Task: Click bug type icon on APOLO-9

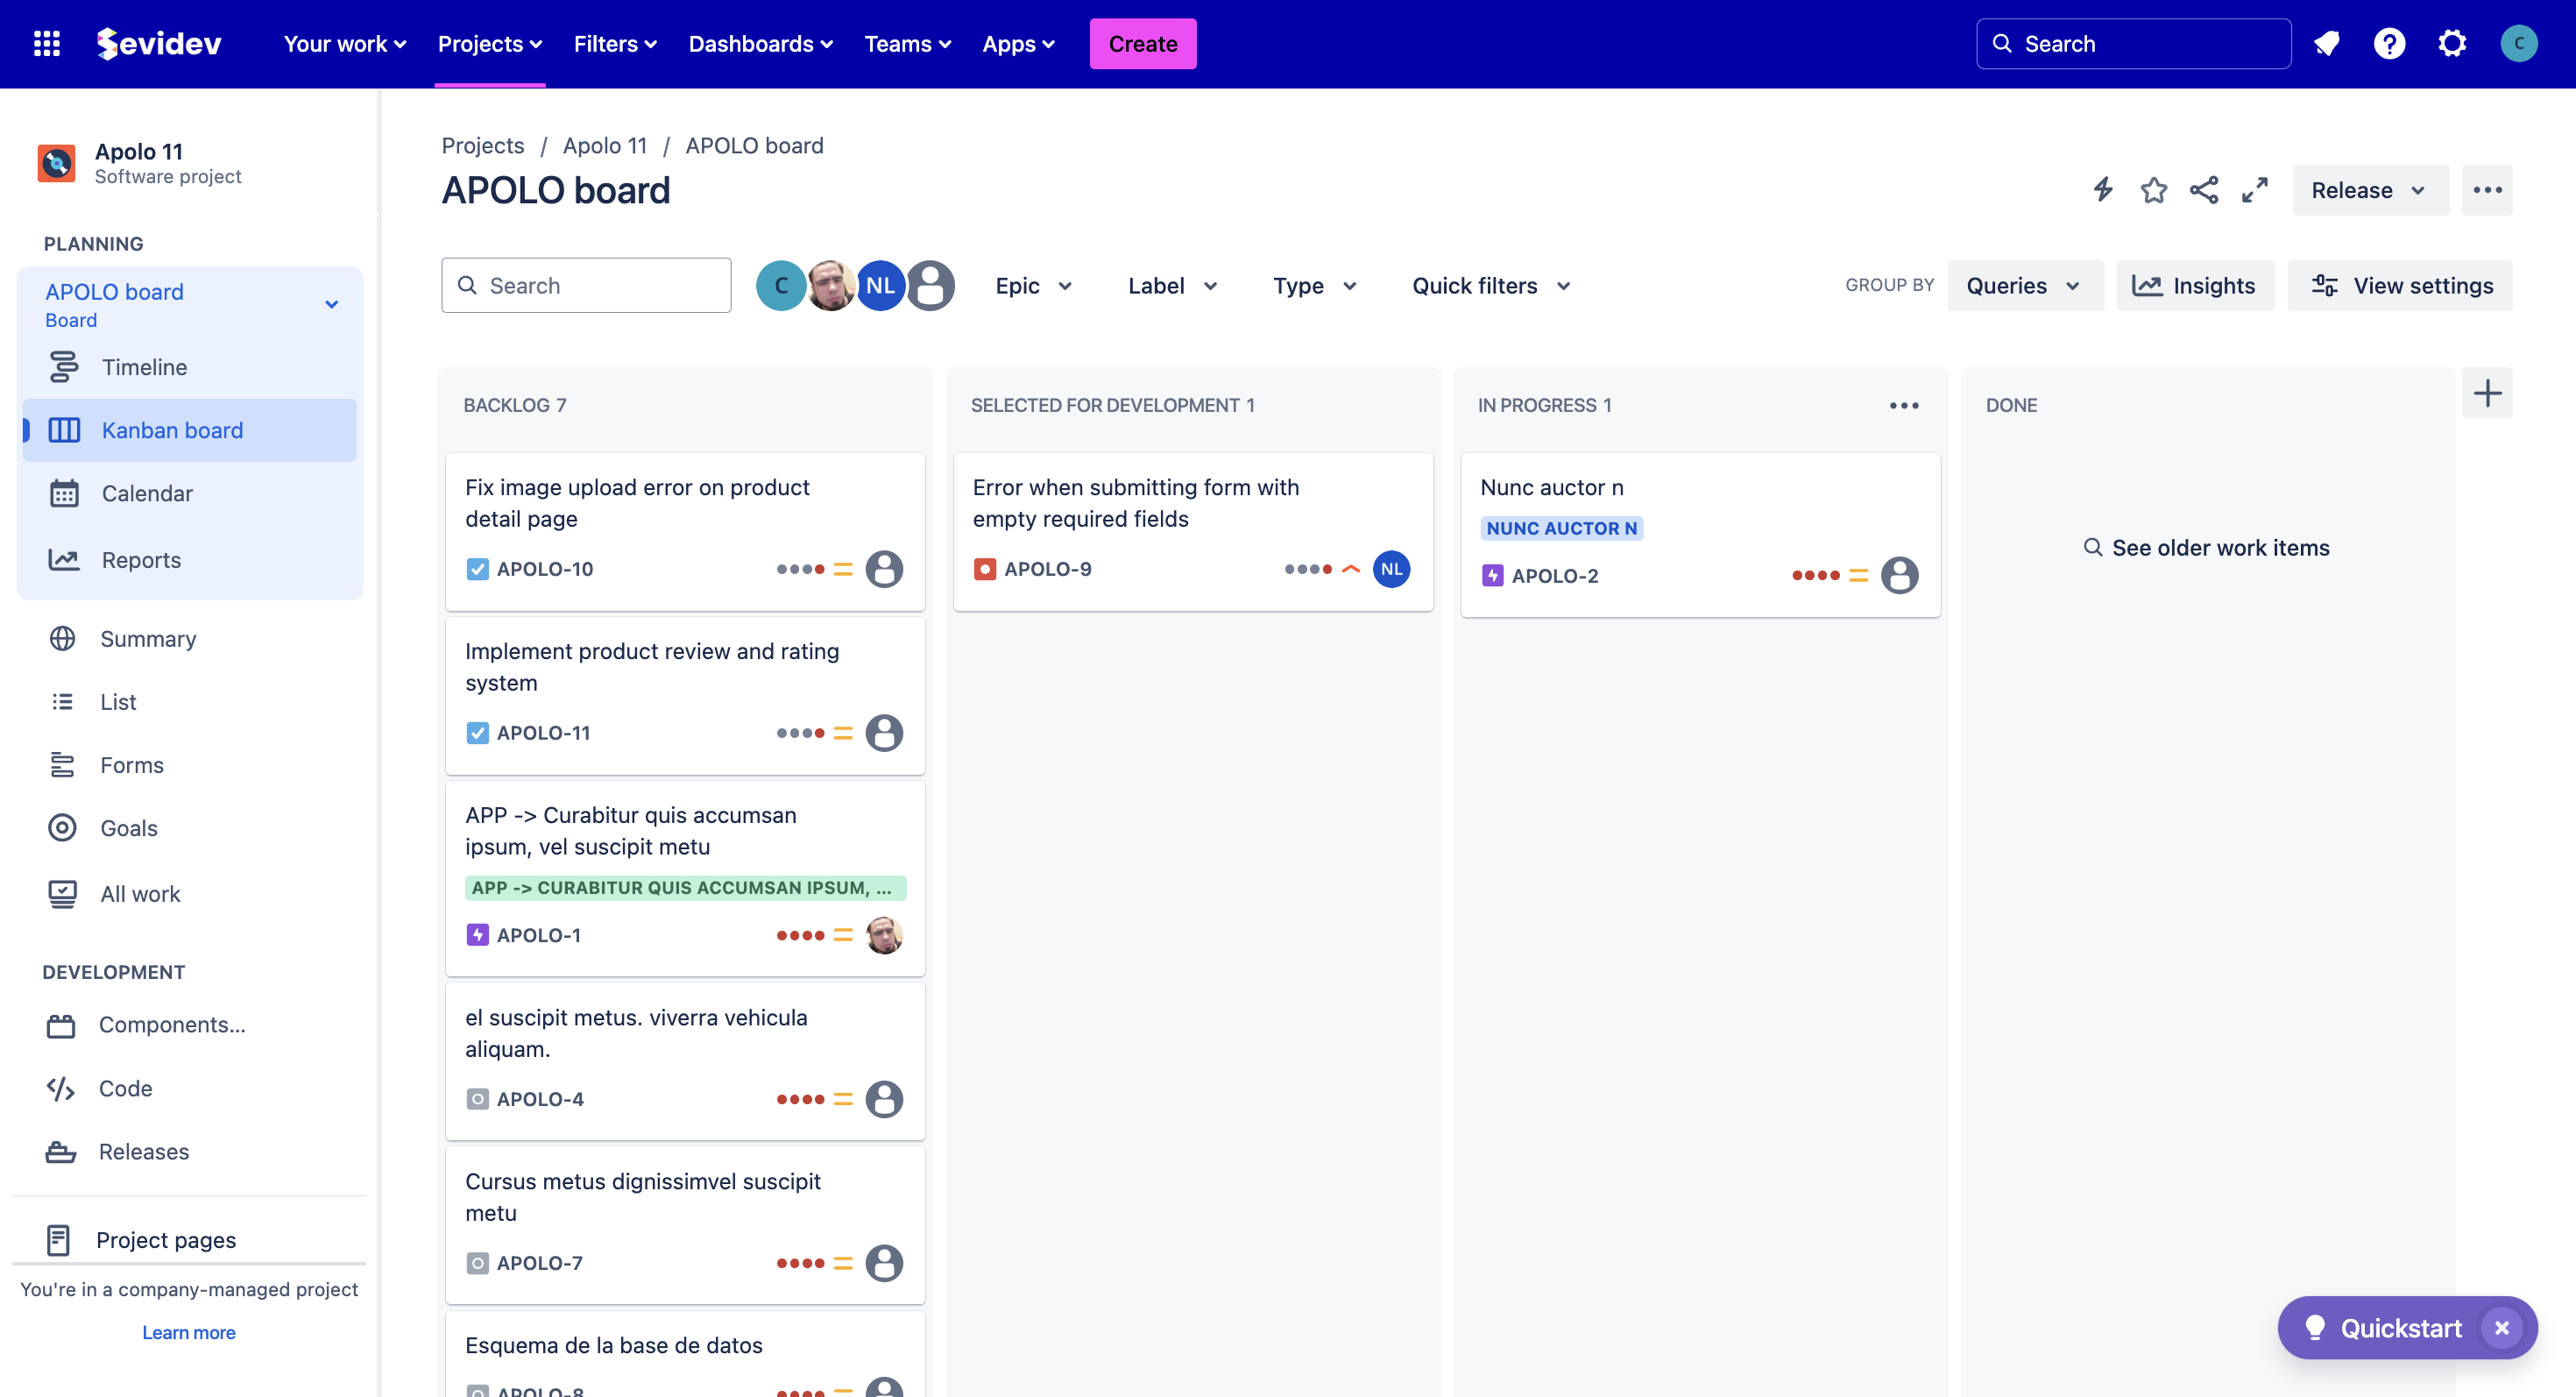Action: point(985,569)
